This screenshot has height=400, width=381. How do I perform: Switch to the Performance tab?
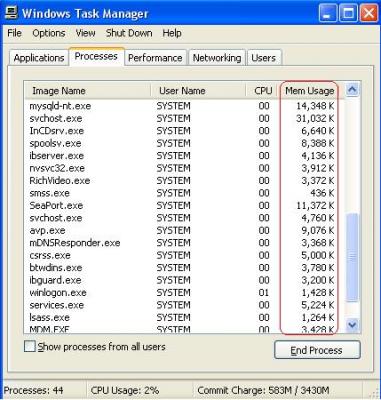point(155,58)
